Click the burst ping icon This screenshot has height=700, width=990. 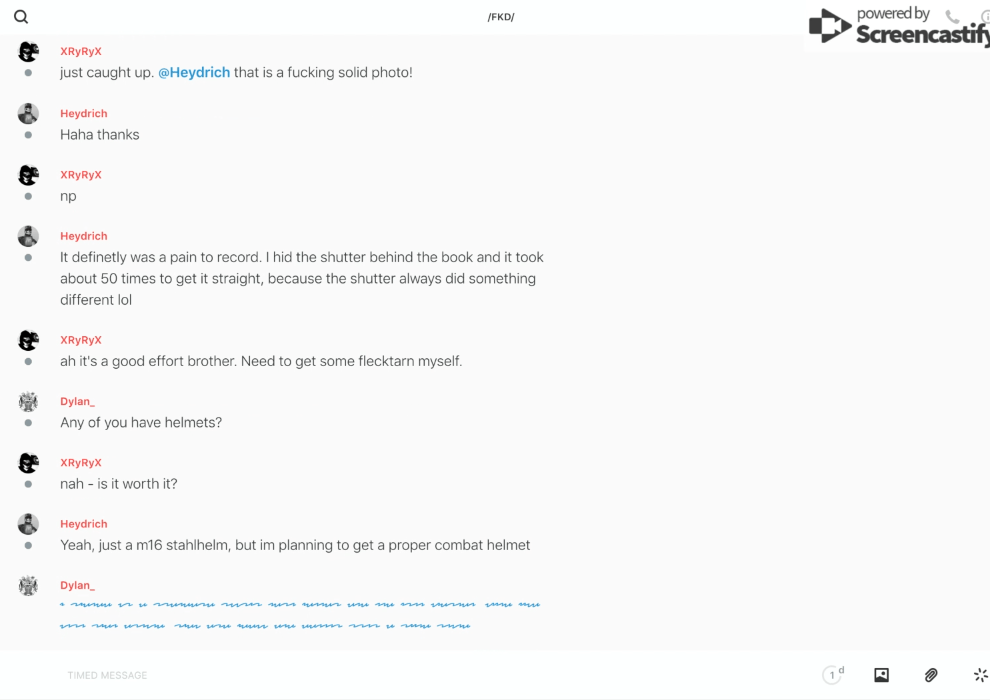coord(980,675)
